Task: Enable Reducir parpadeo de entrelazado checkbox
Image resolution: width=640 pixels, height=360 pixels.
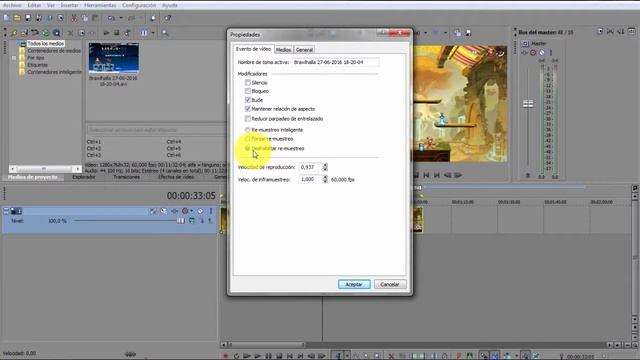Action: [x=247, y=118]
